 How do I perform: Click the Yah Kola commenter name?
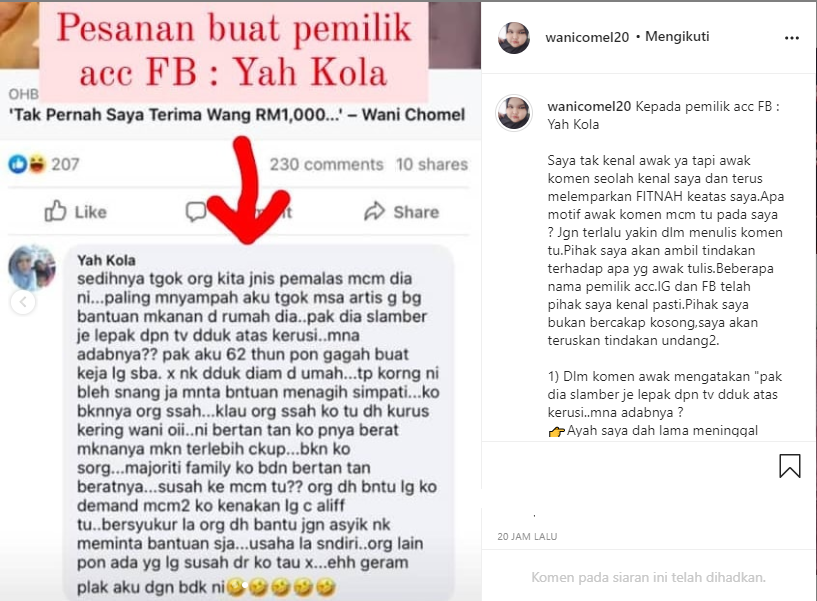tap(106, 260)
